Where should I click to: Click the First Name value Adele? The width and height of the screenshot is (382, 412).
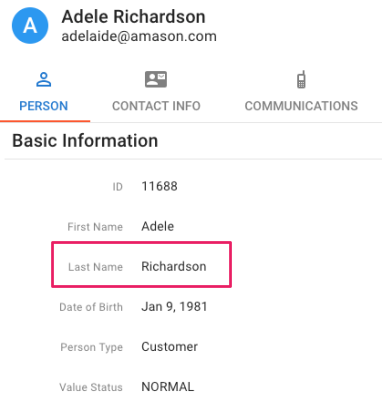point(158,226)
